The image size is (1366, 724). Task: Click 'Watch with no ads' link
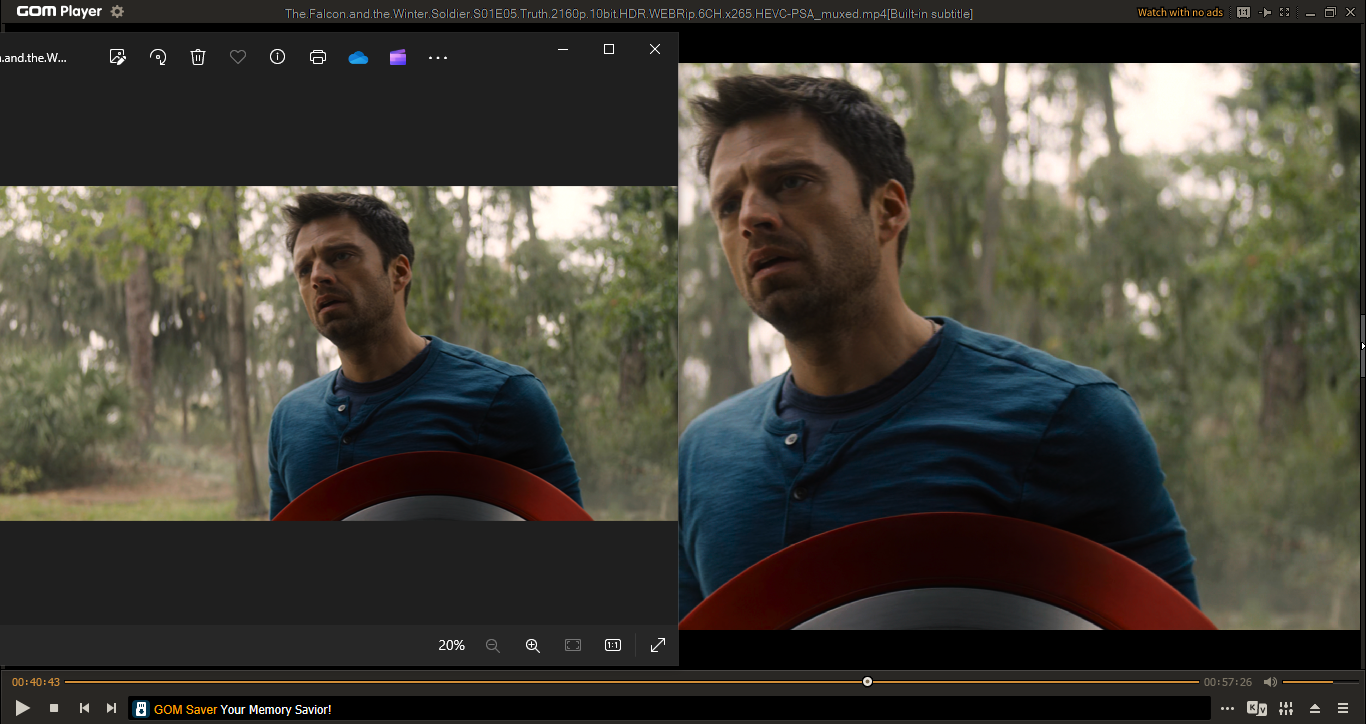(x=1181, y=13)
